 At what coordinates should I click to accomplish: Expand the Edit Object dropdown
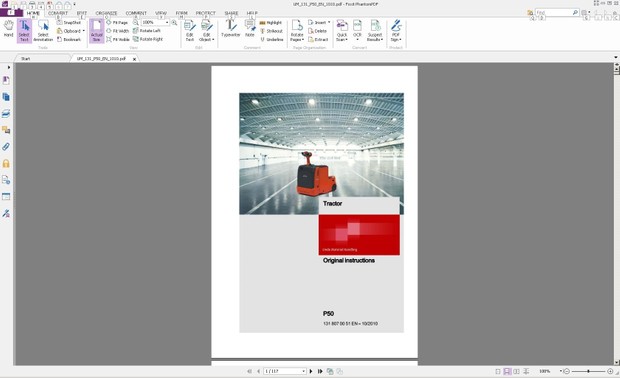[x=206, y=30]
